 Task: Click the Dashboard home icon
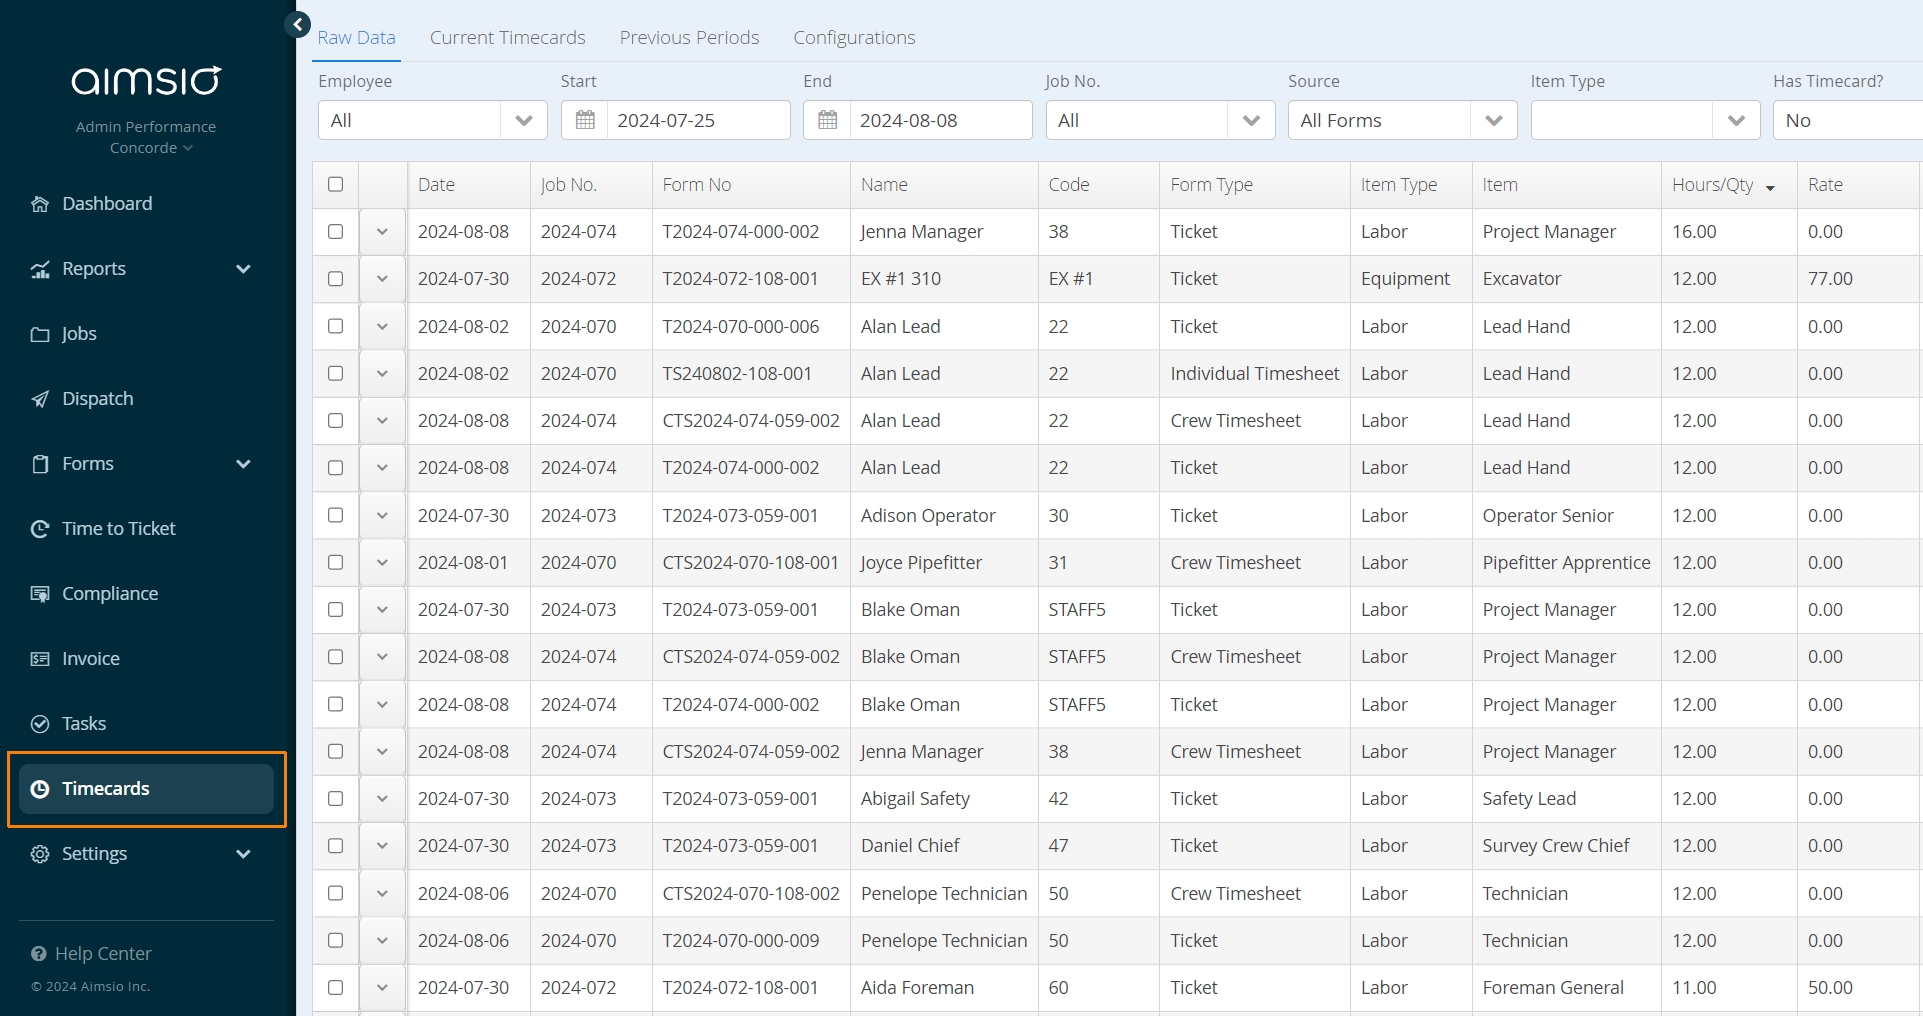click(40, 204)
